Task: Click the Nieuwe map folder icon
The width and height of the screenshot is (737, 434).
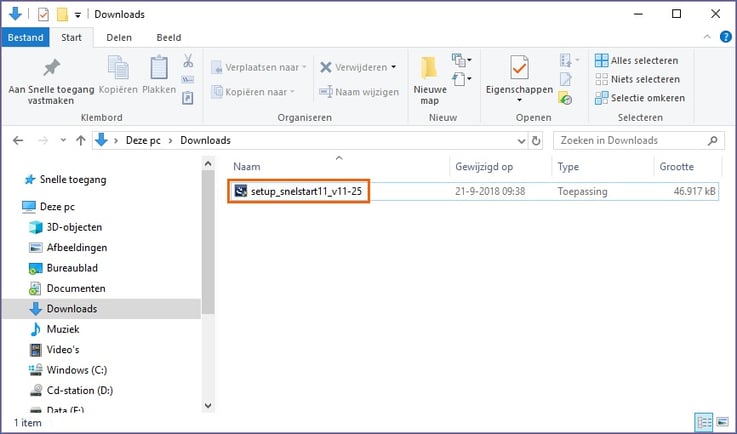Action: (429, 68)
